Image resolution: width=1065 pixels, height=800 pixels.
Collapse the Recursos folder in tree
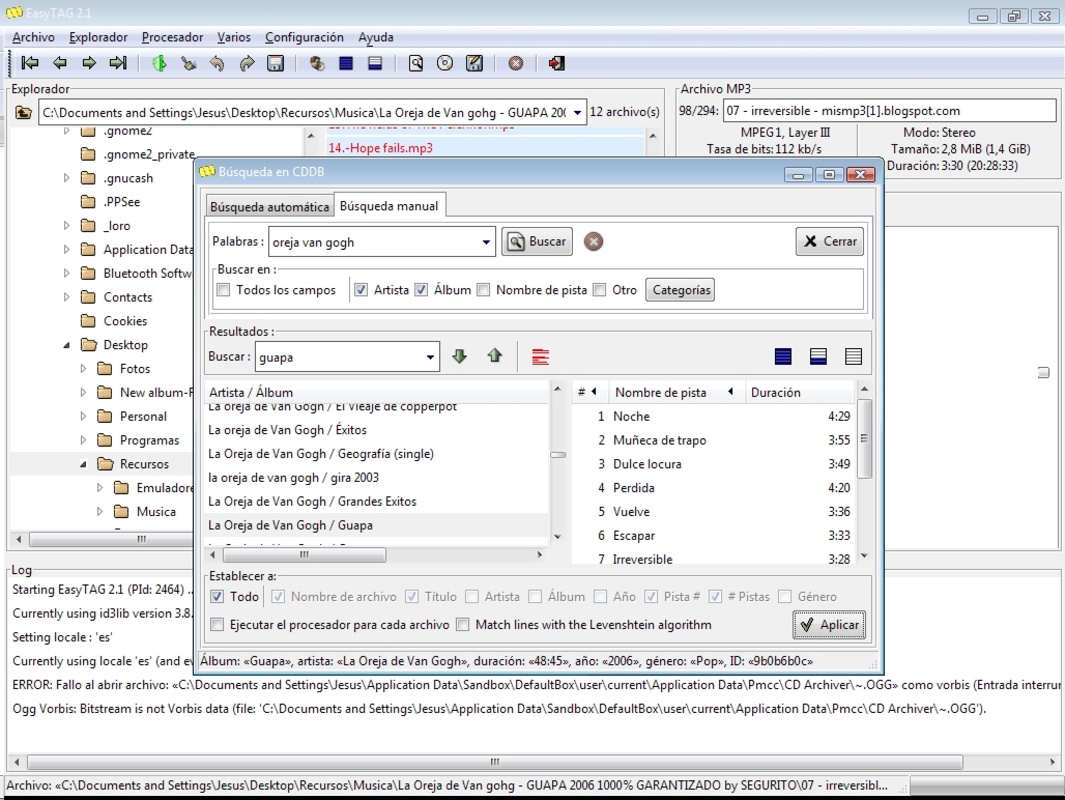83,464
